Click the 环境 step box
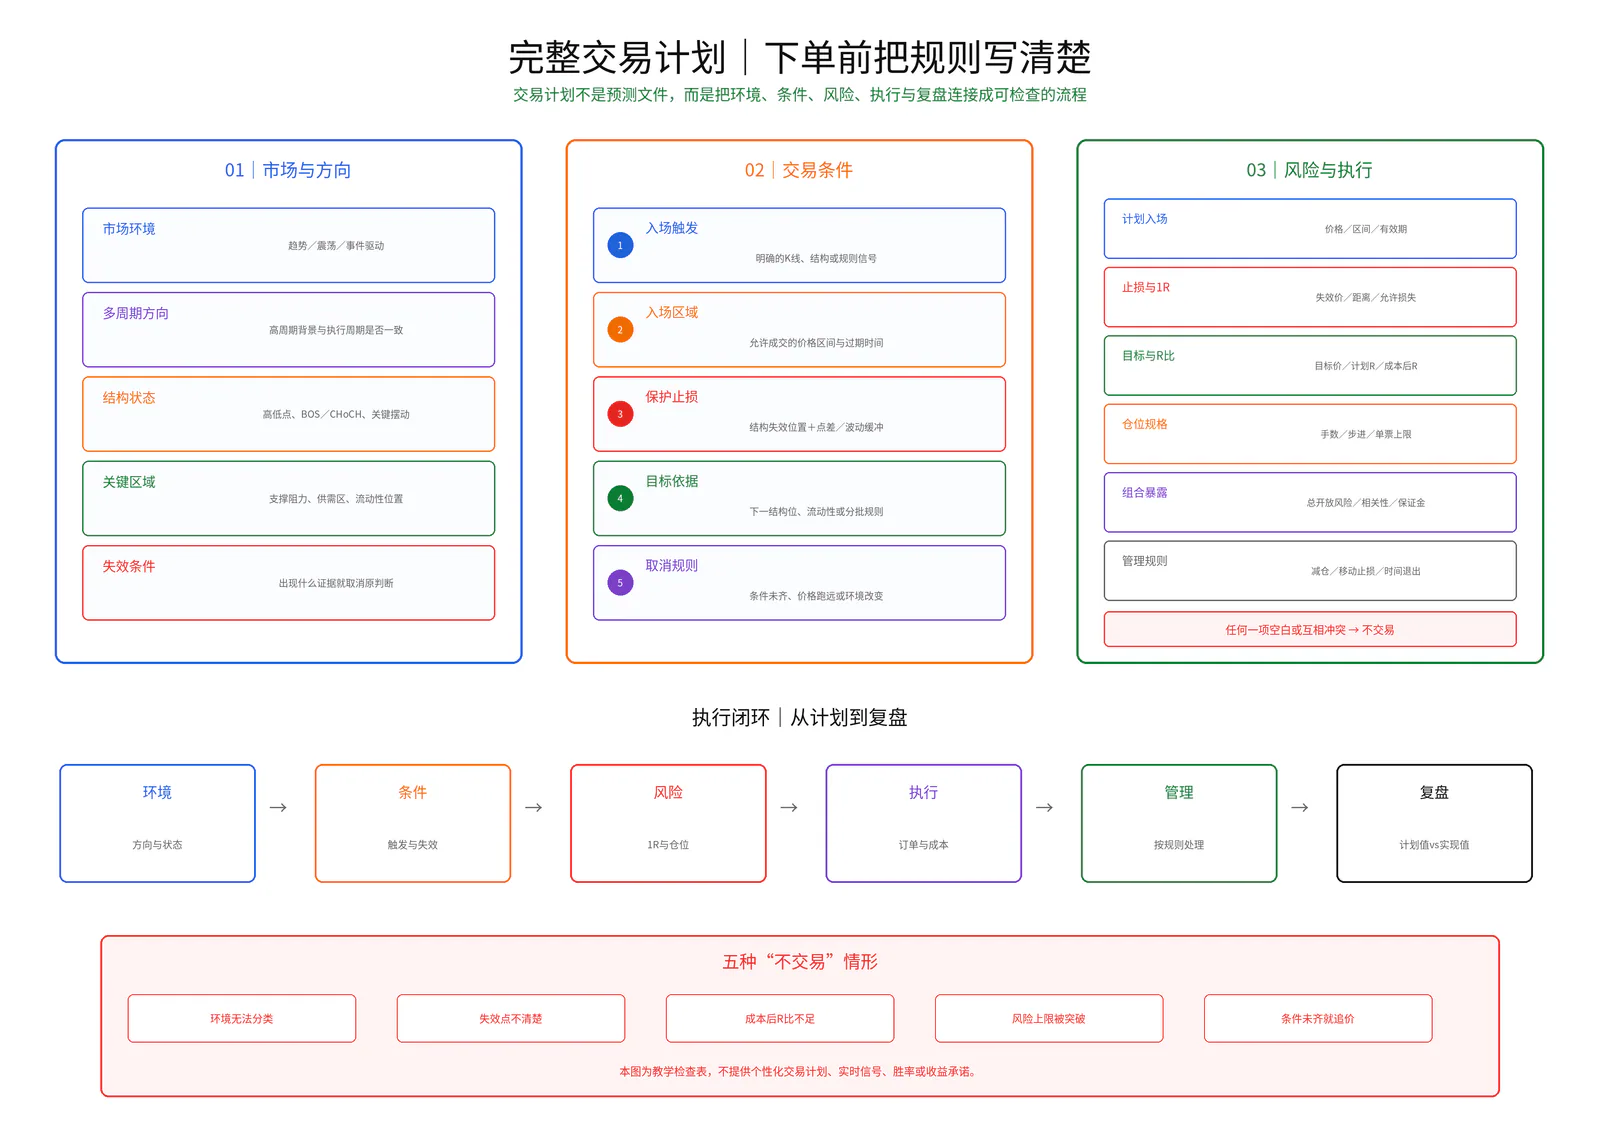Image resolution: width=1600 pixels, height=1131 pixels. pyautogui.click(x=157, y=823)
